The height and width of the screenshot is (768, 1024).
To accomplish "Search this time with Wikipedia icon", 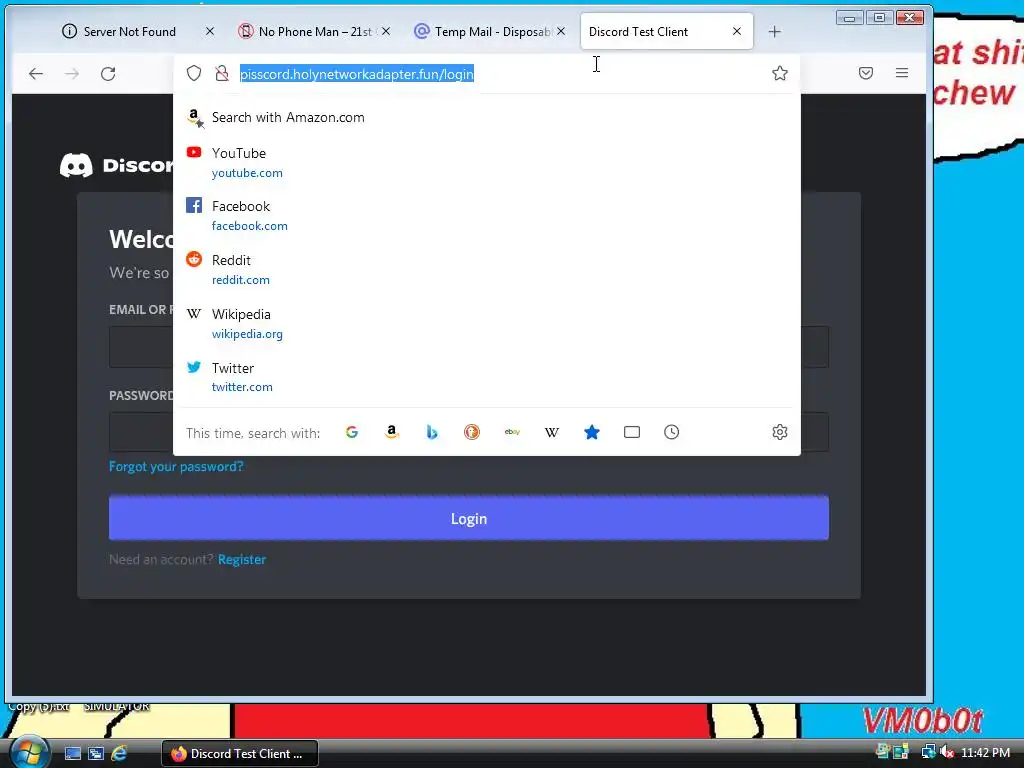I will [552, 432].
